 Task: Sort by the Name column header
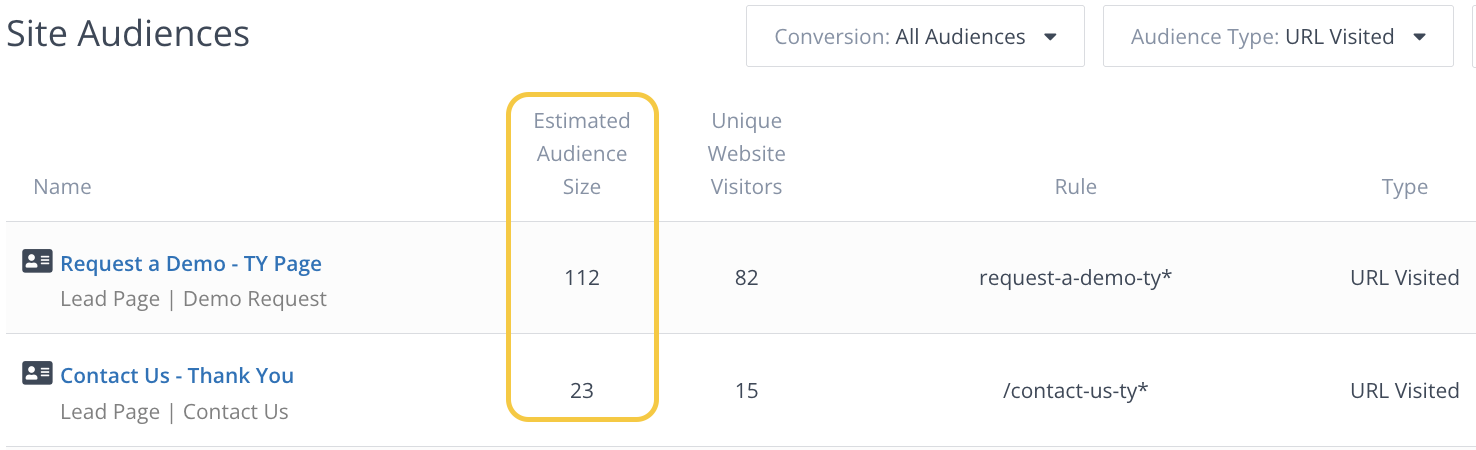click(x=62, y=187)
